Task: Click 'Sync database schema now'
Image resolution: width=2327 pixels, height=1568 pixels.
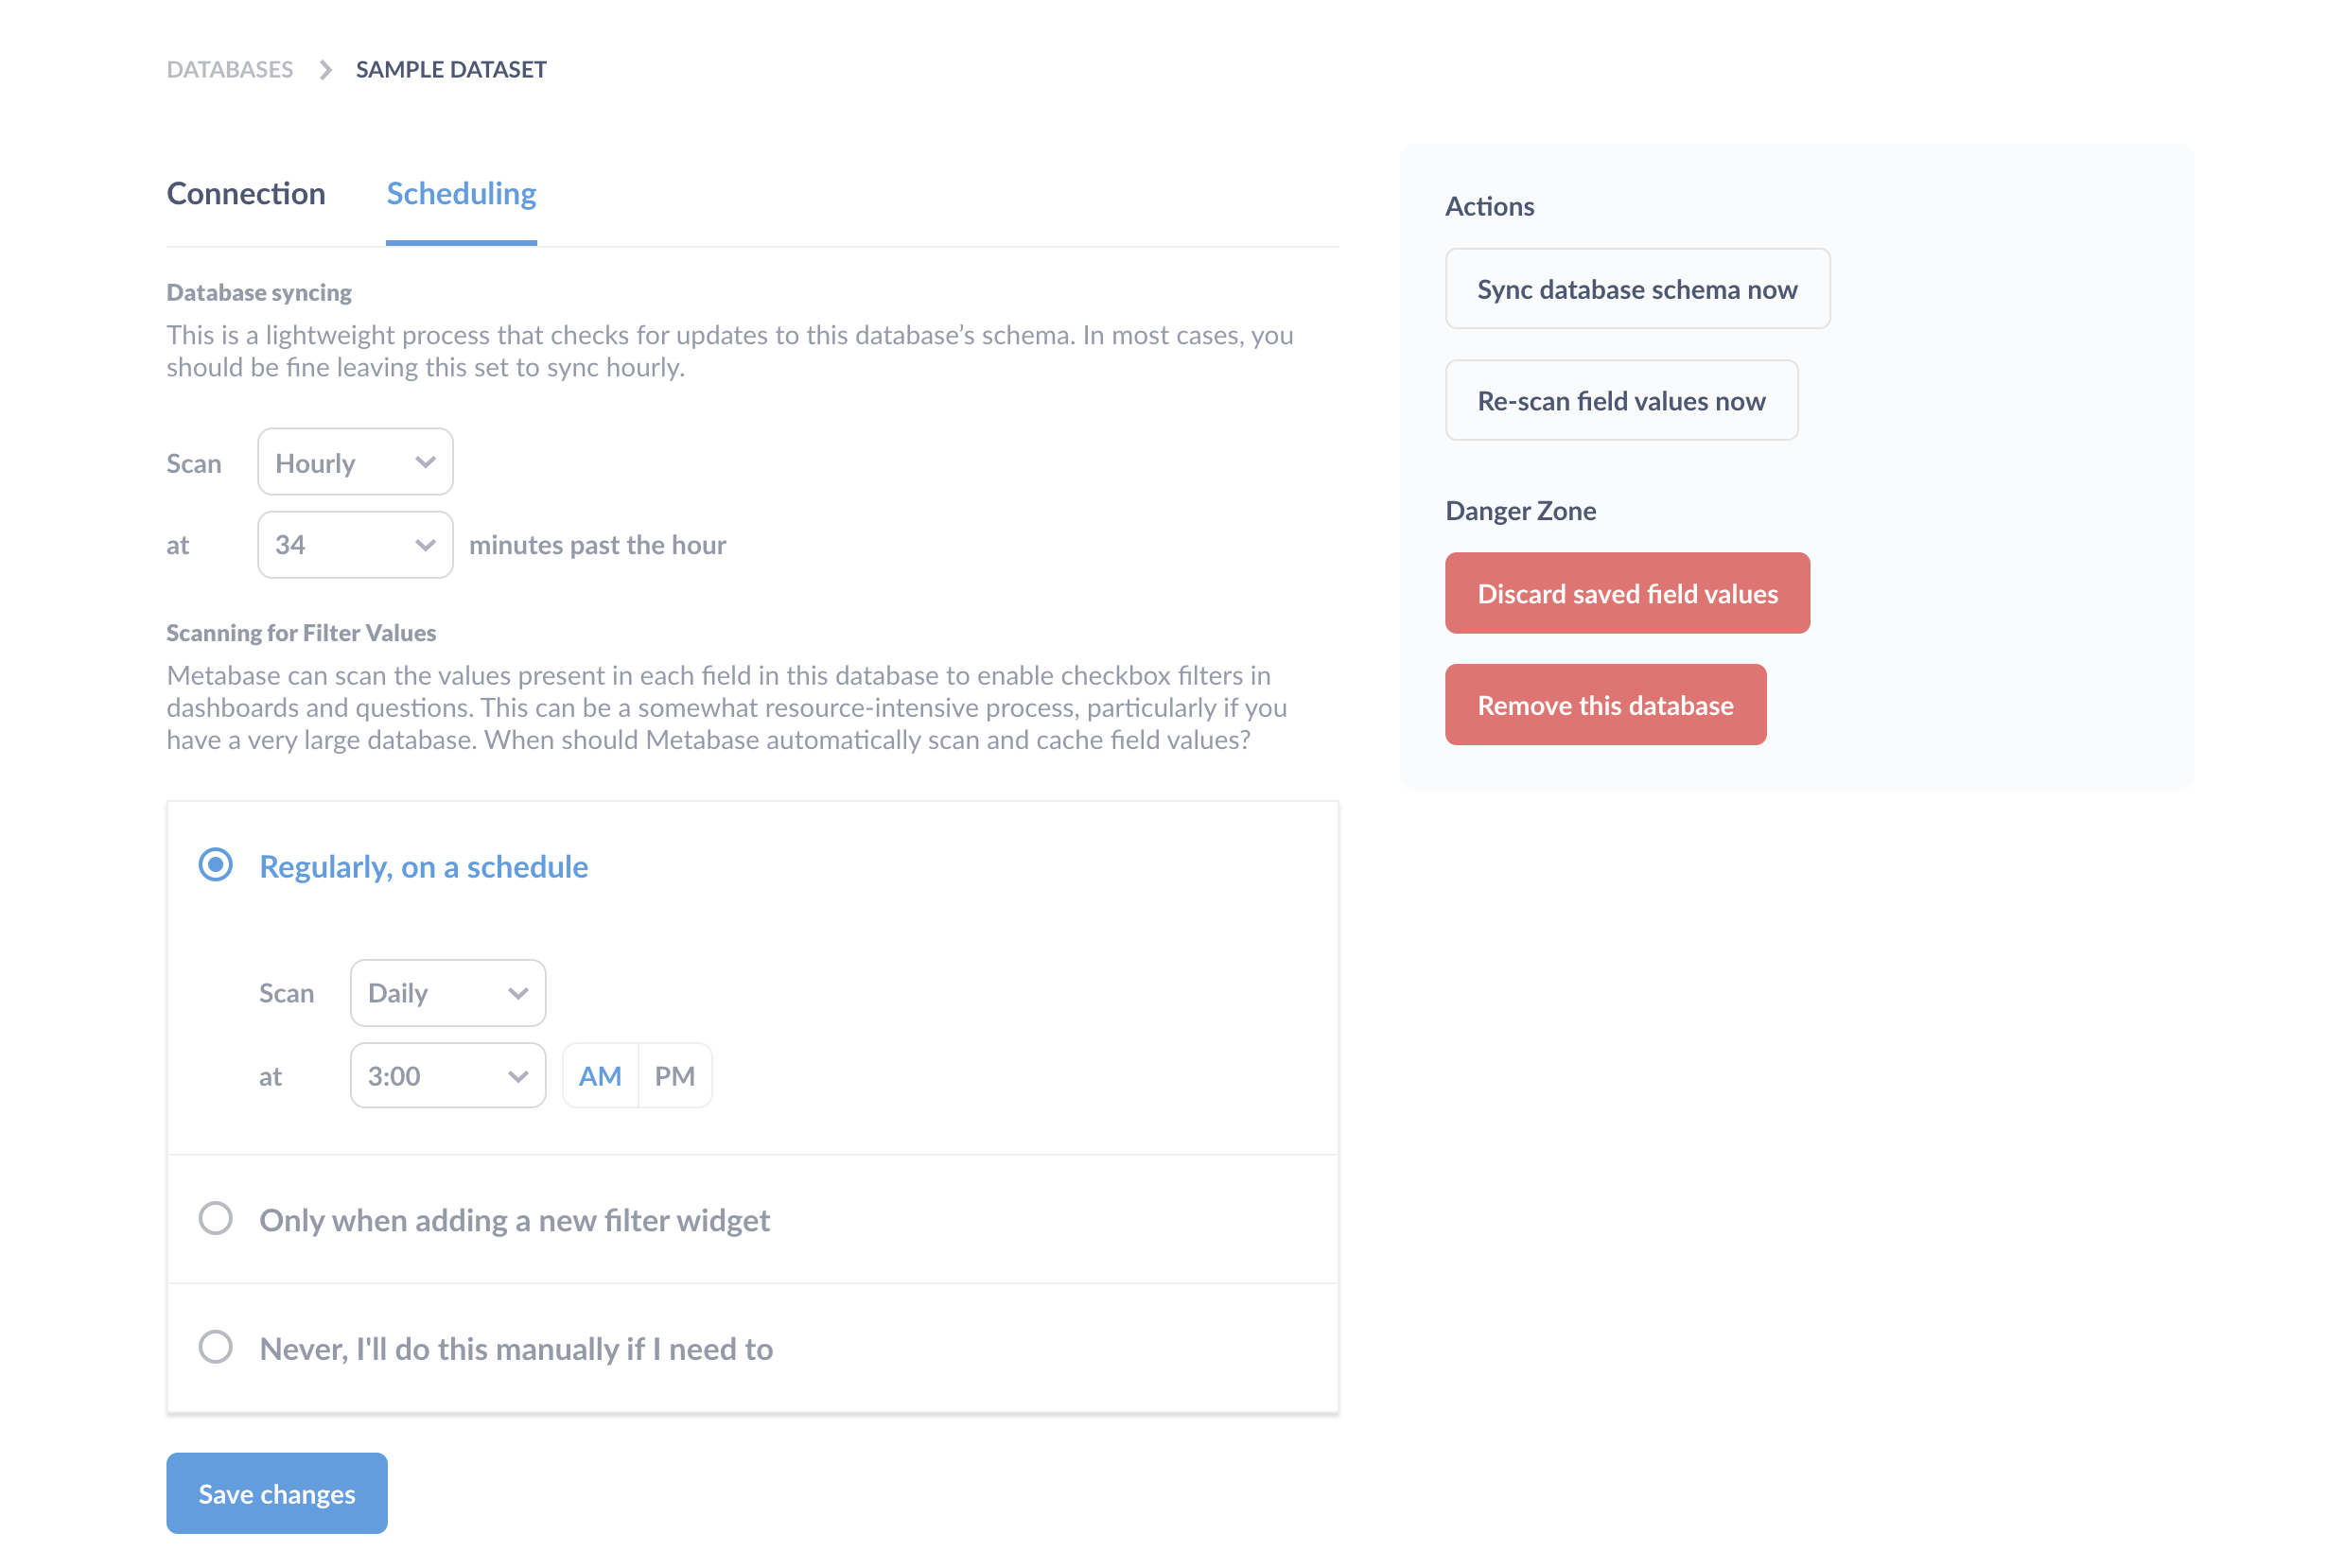Action: click(1637, 288)
